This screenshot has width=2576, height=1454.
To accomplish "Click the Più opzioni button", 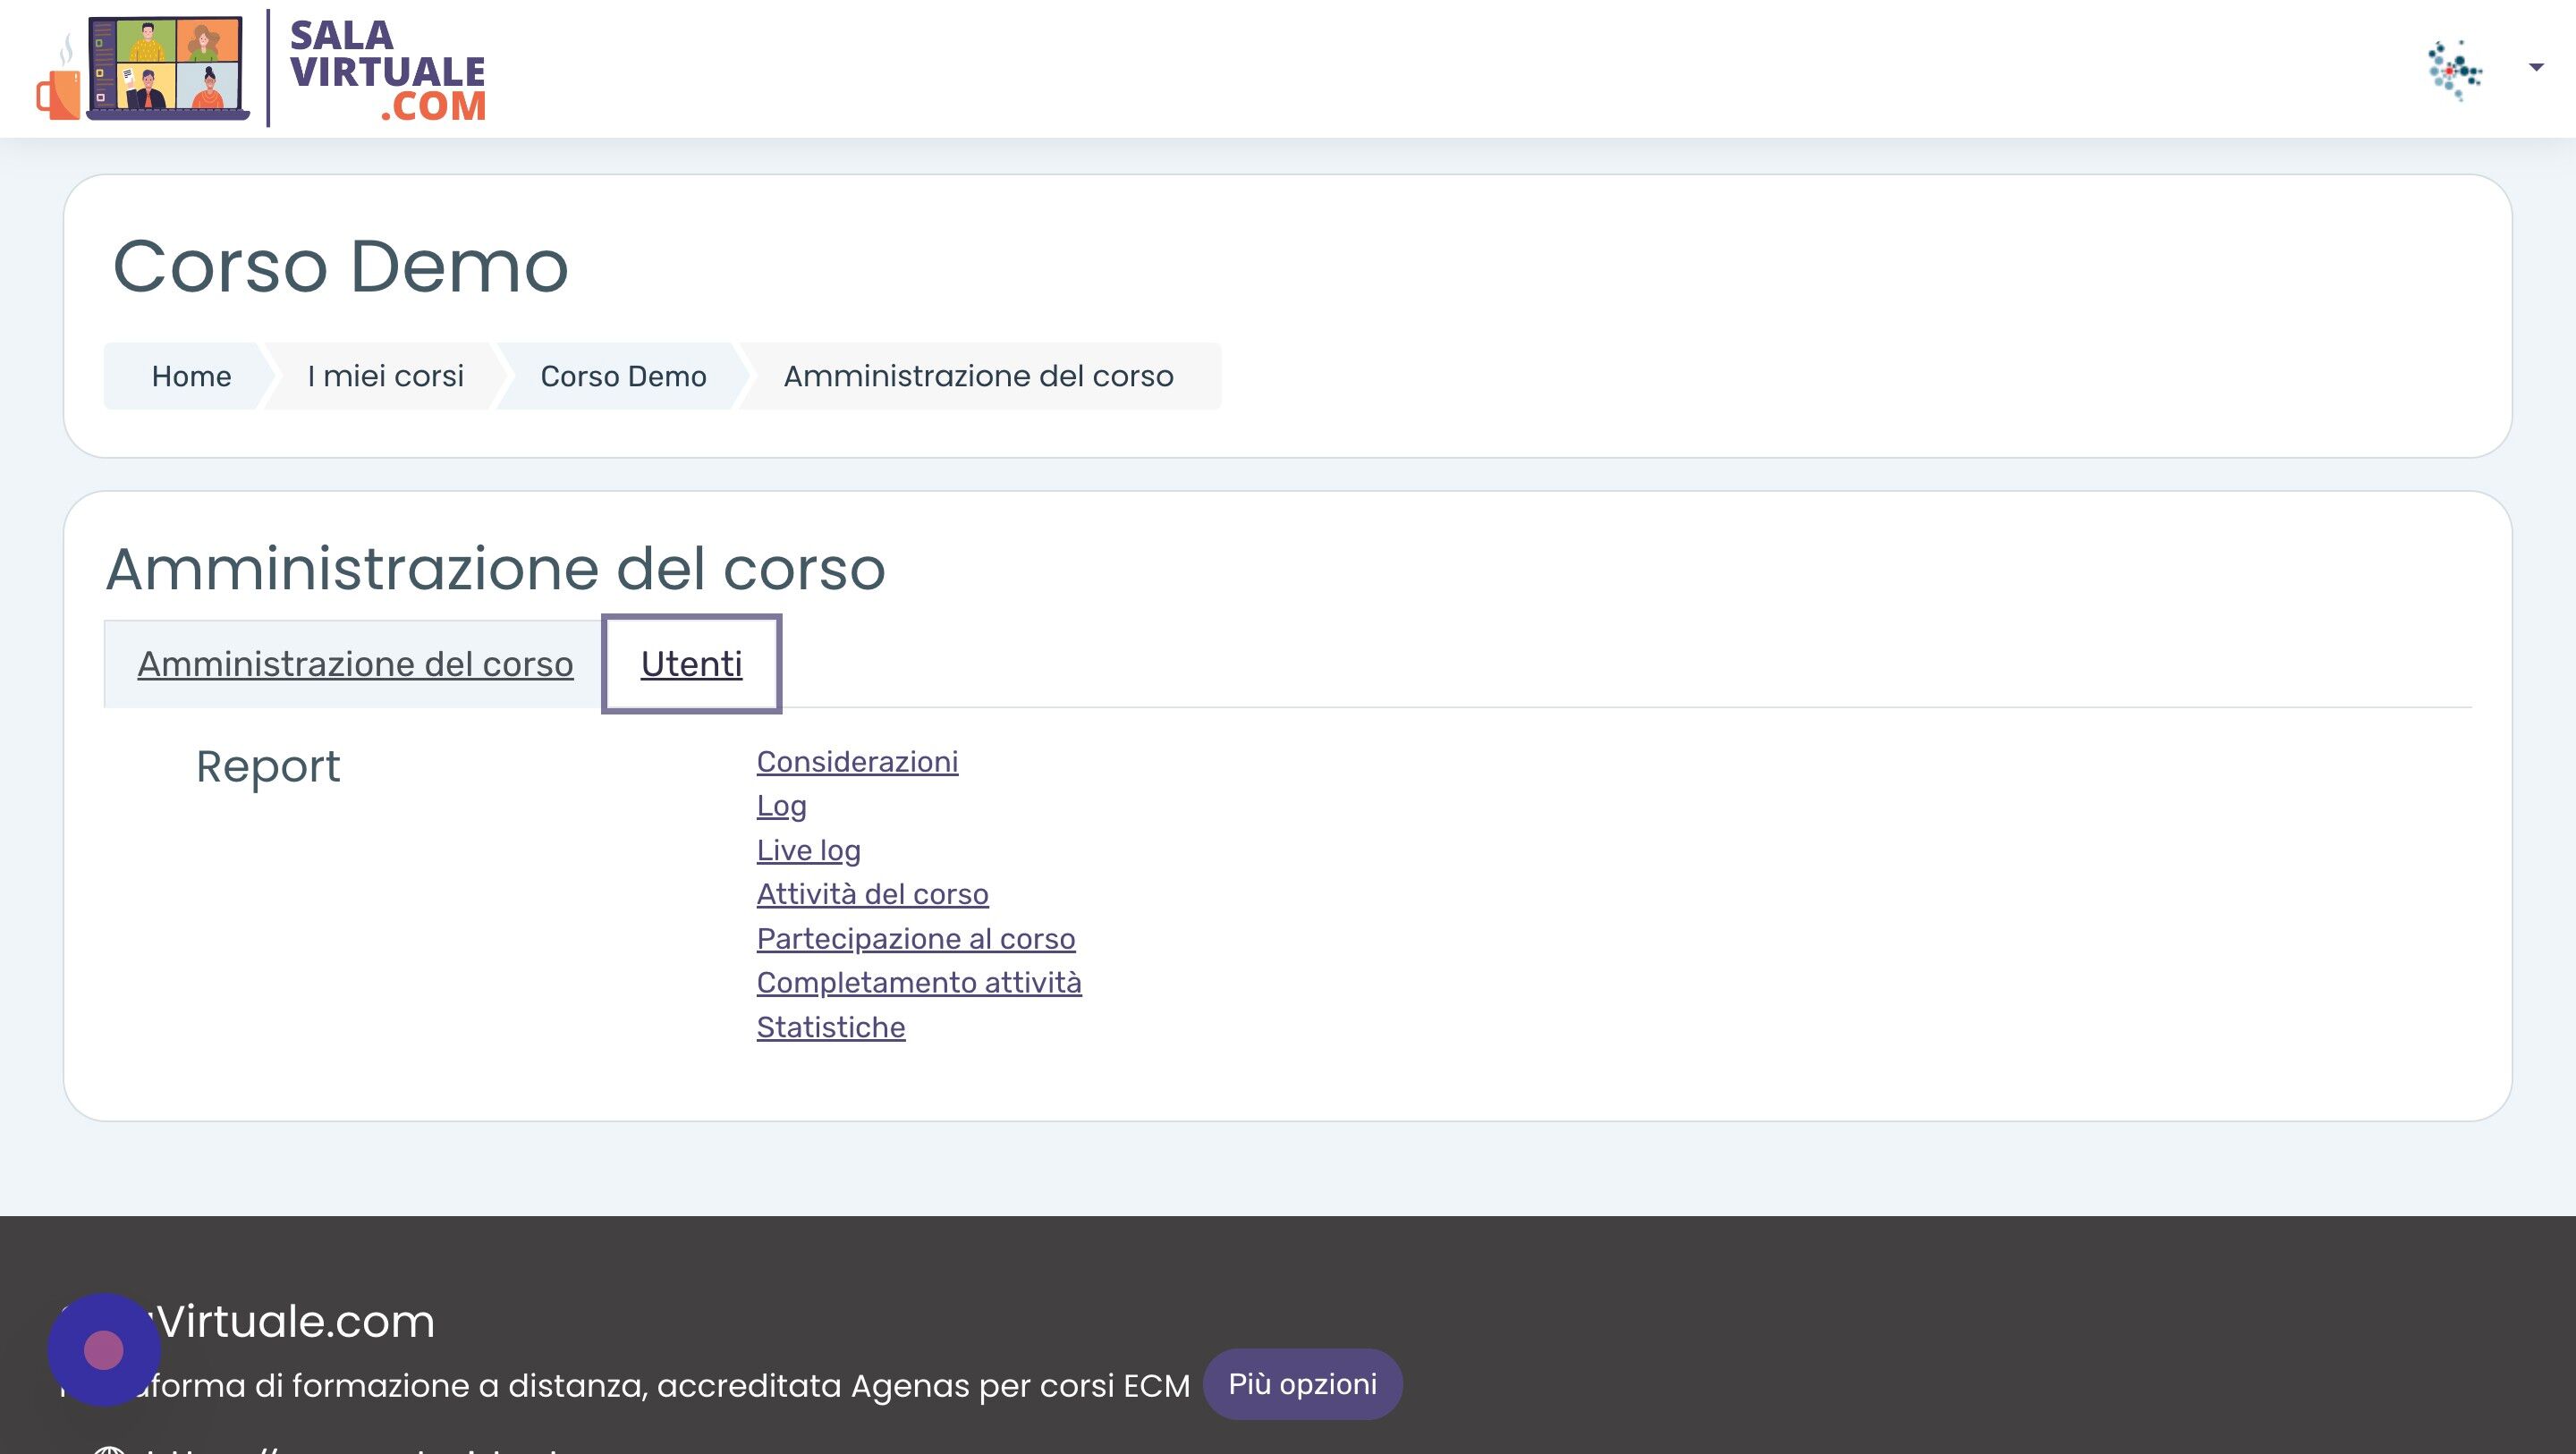I will point(1302,1384).
